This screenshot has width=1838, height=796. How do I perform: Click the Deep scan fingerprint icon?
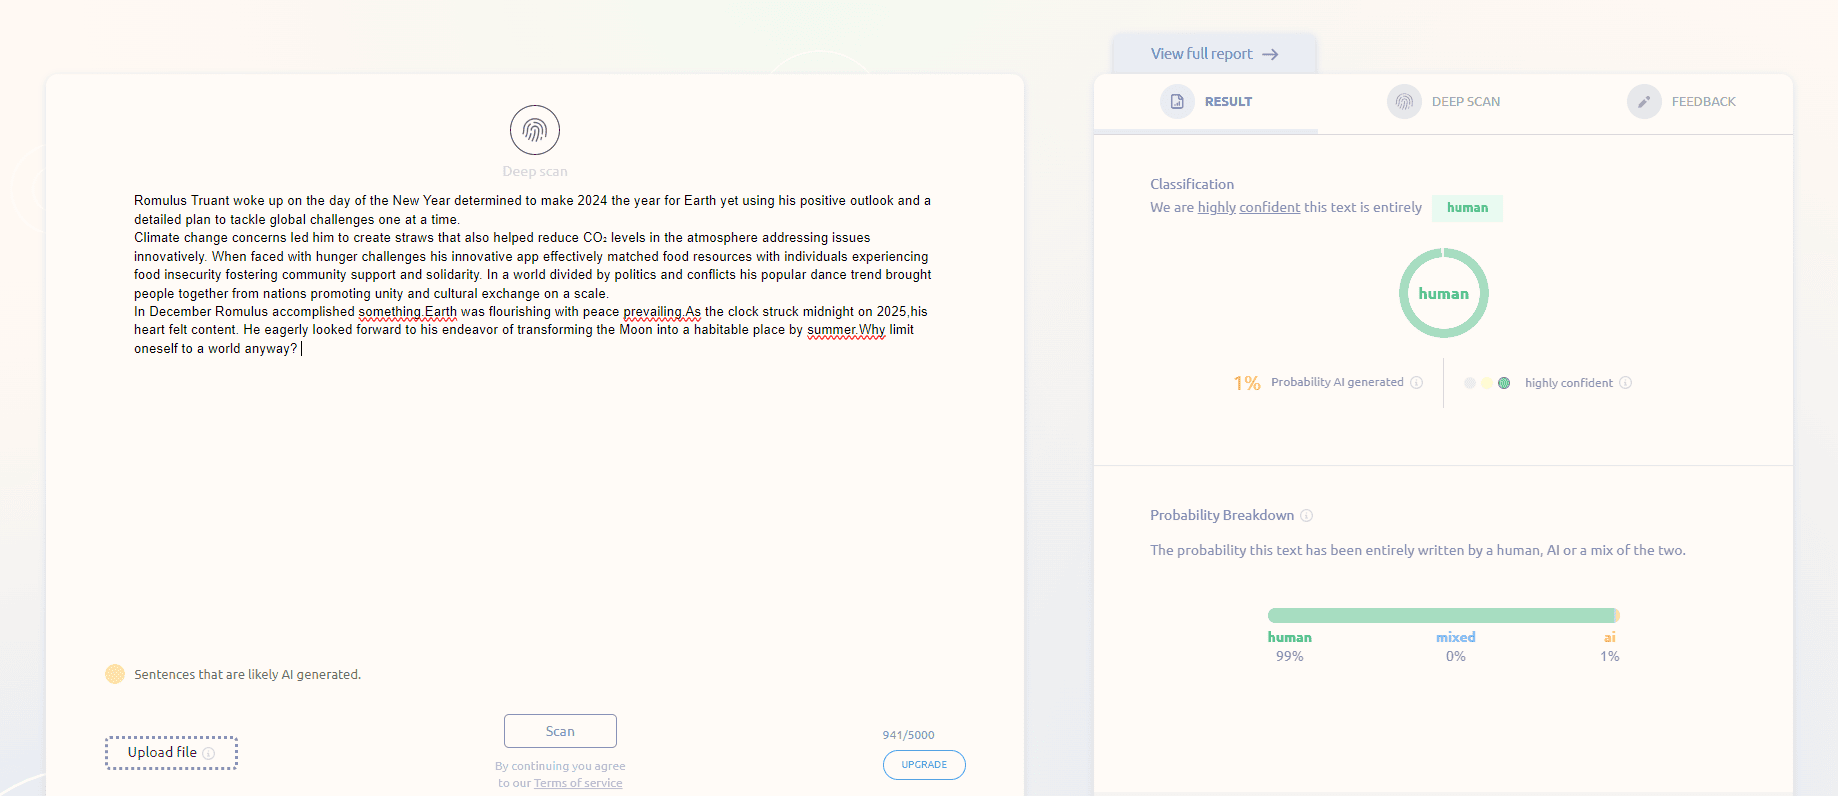tap(534, 130)
